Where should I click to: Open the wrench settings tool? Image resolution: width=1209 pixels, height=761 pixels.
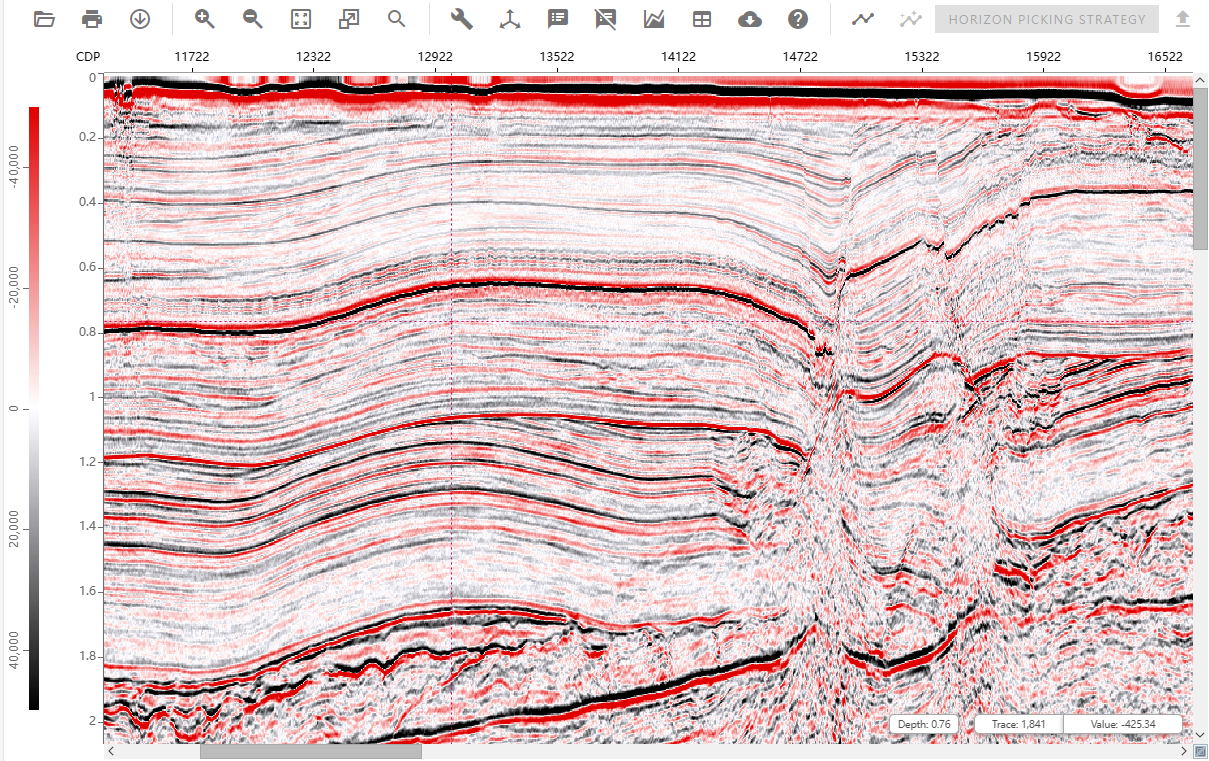(462, 19)
